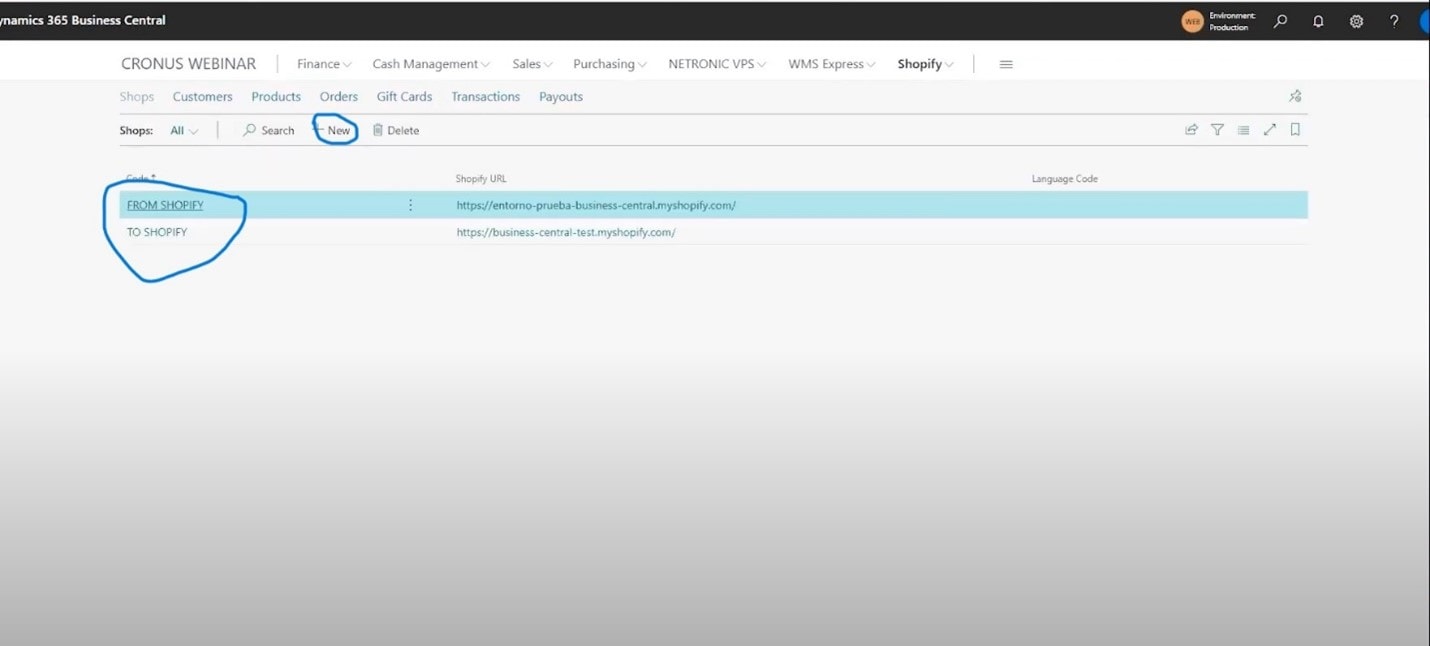The width and height of the screenshot is (1430, 646).
Task: Click the expand page arrows icon
Action: pos(1269,129)
